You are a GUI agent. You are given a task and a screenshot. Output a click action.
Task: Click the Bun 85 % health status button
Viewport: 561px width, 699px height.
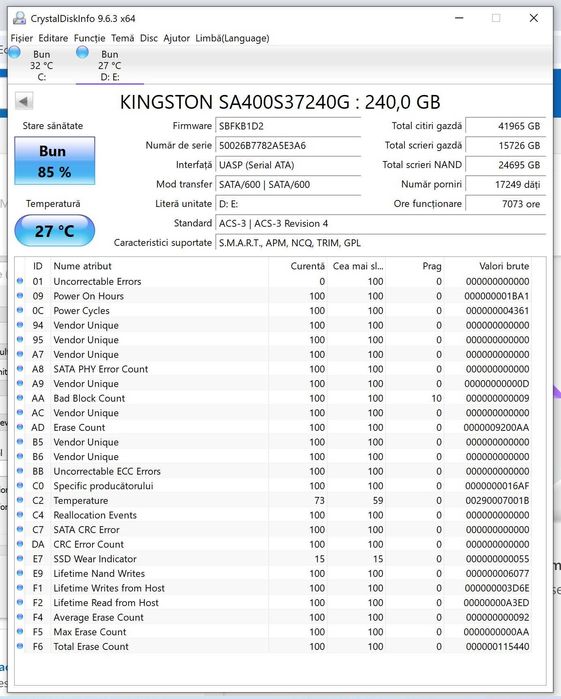55,161
